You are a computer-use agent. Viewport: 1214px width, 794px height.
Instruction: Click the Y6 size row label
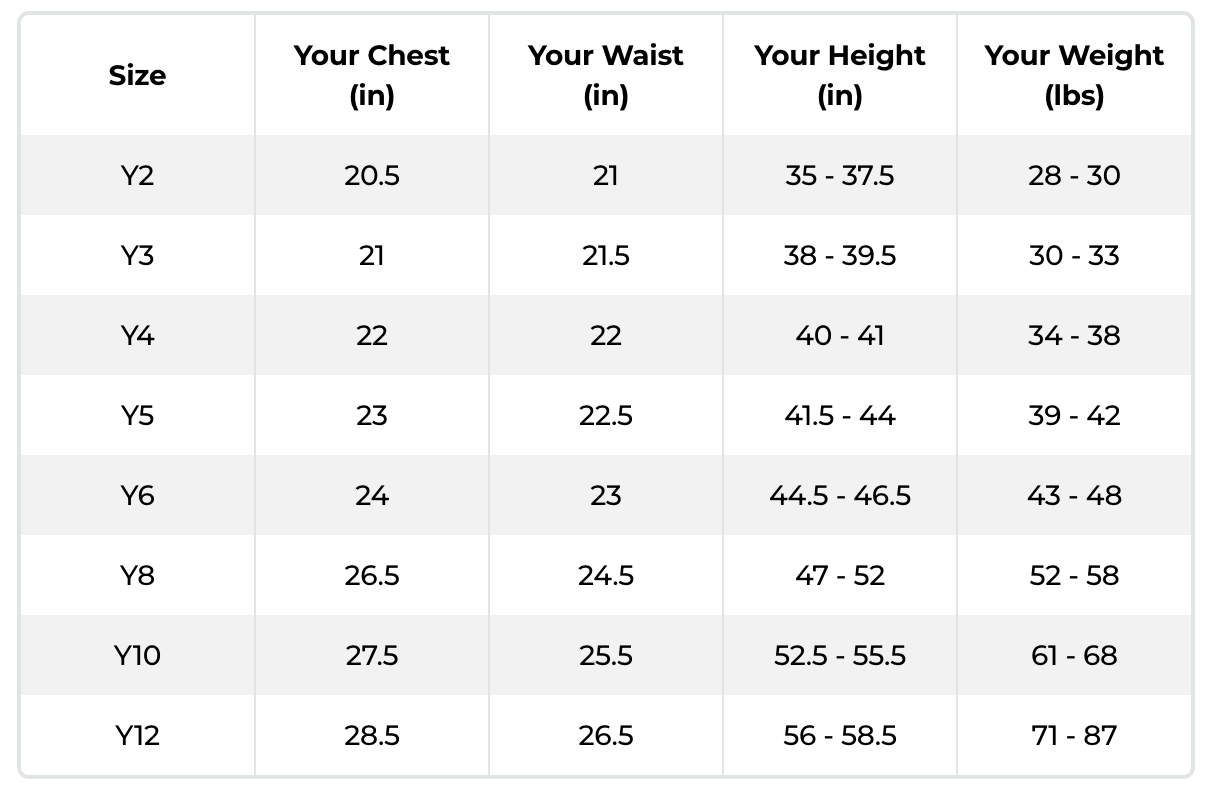click(x=137, y=496)
